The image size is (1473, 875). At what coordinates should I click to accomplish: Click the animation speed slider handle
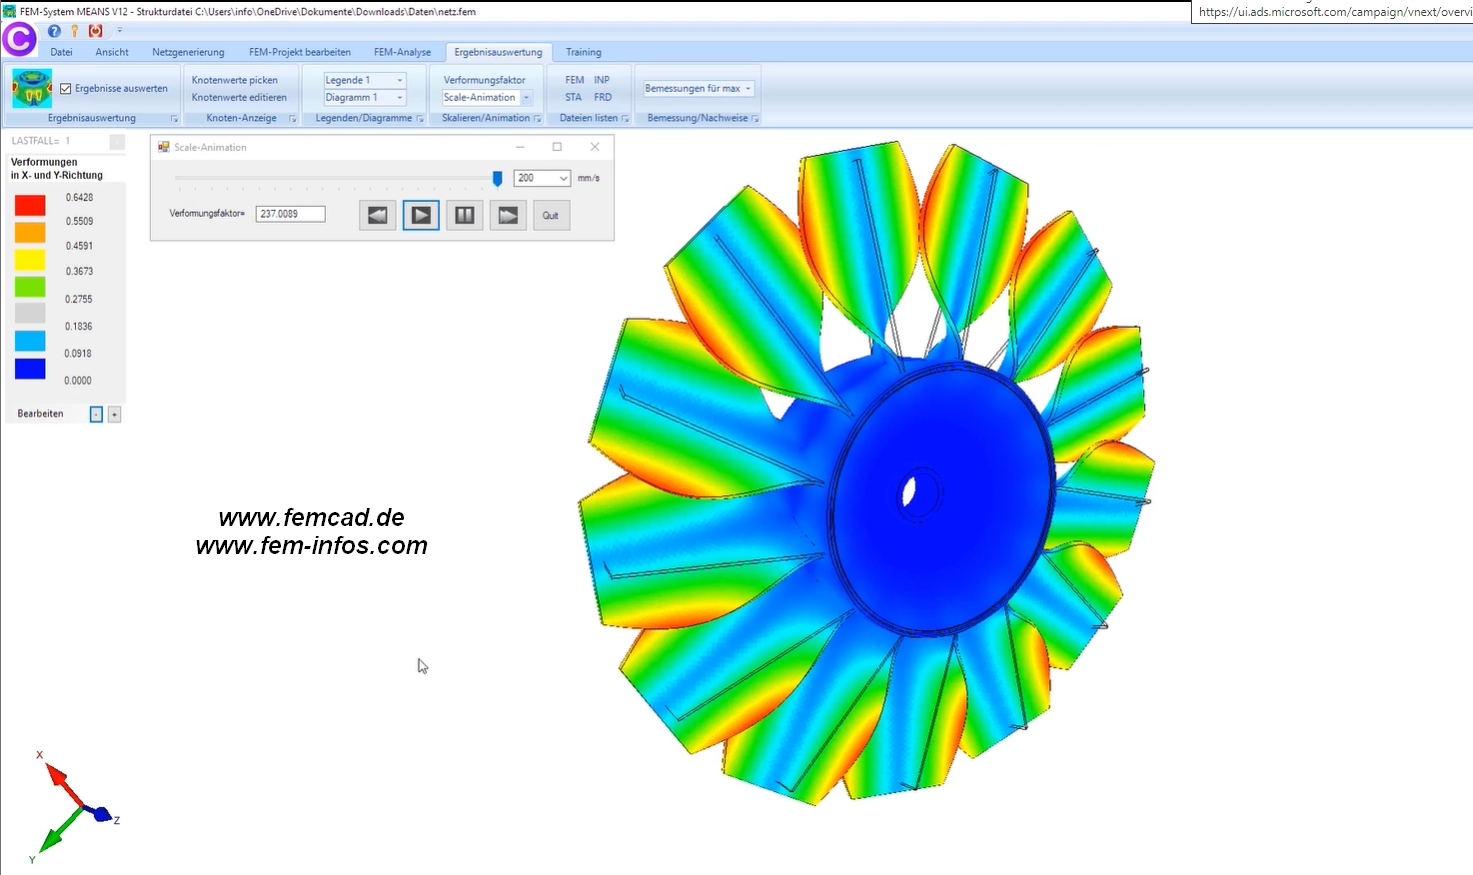pos(497,178)
